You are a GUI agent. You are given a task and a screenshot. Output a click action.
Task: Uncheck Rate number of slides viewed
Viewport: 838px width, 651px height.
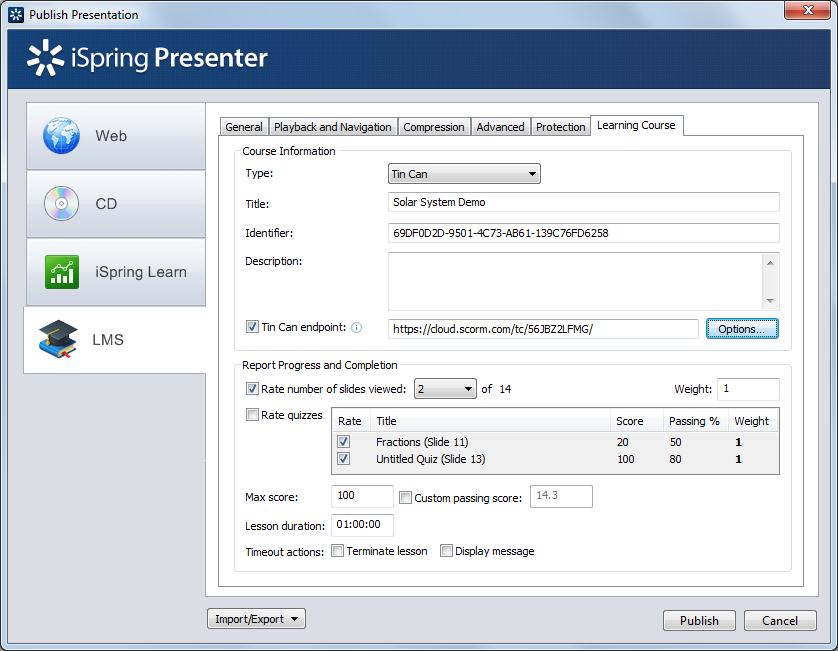[x=252, y=389]
